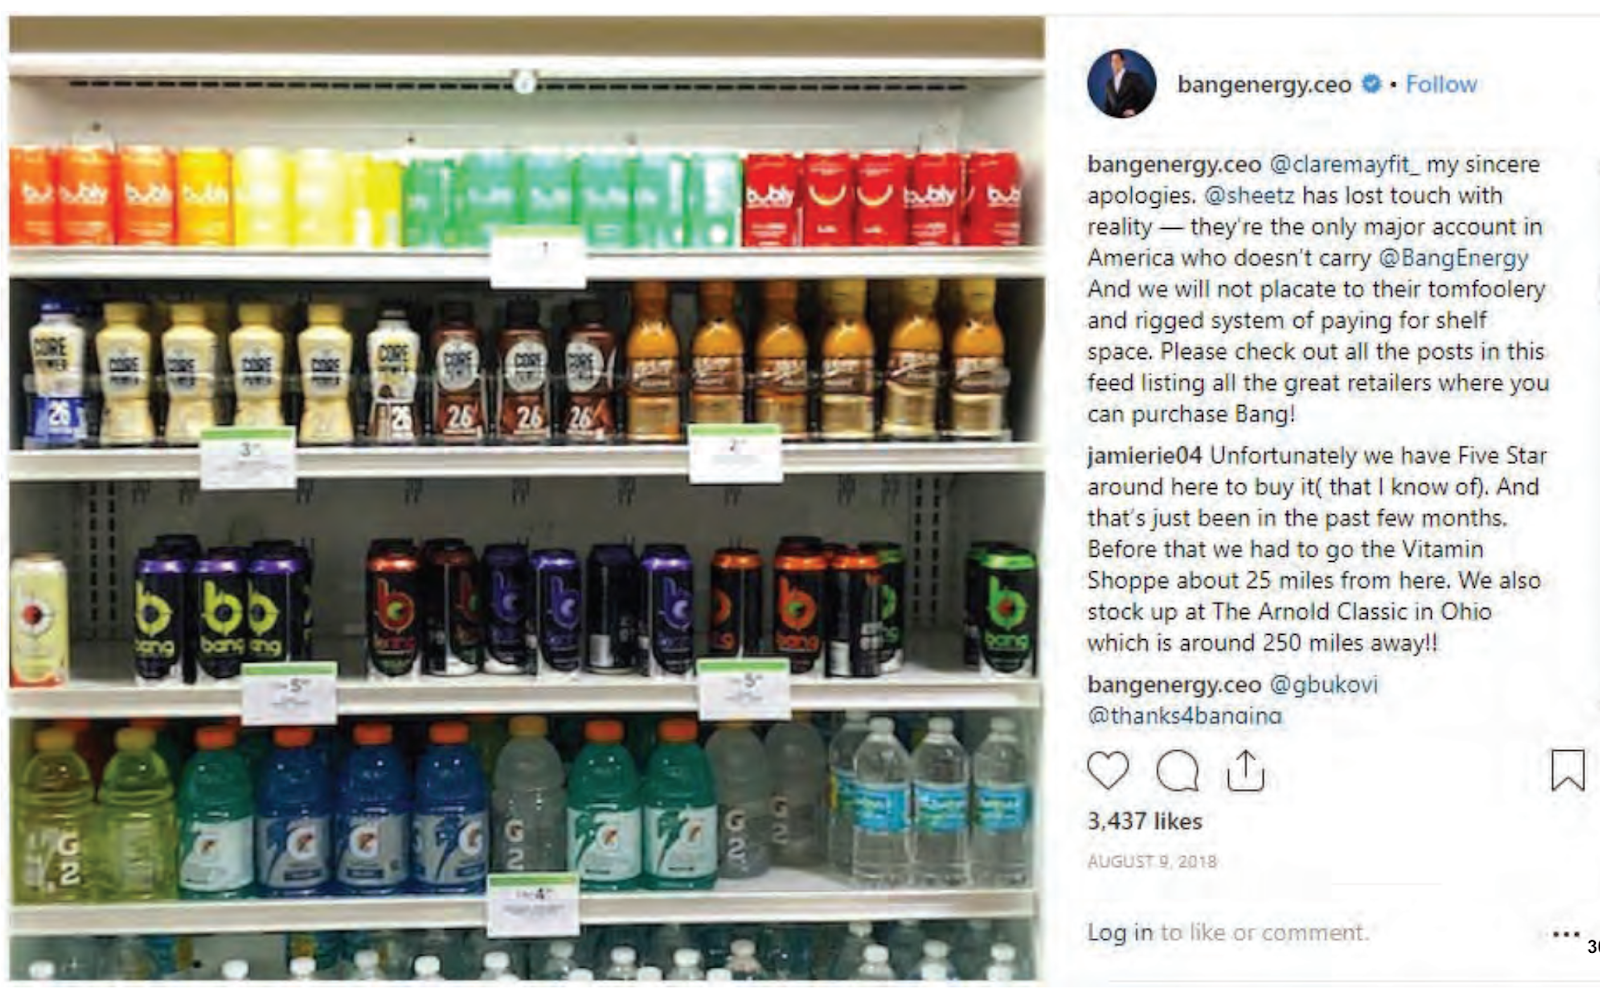Image resolution: width=1600 pixels, height=992 pixels.
Task: Click the bangenergy.ceo profile avatar
Action: pyautogui.click(x=1121, y=84)
